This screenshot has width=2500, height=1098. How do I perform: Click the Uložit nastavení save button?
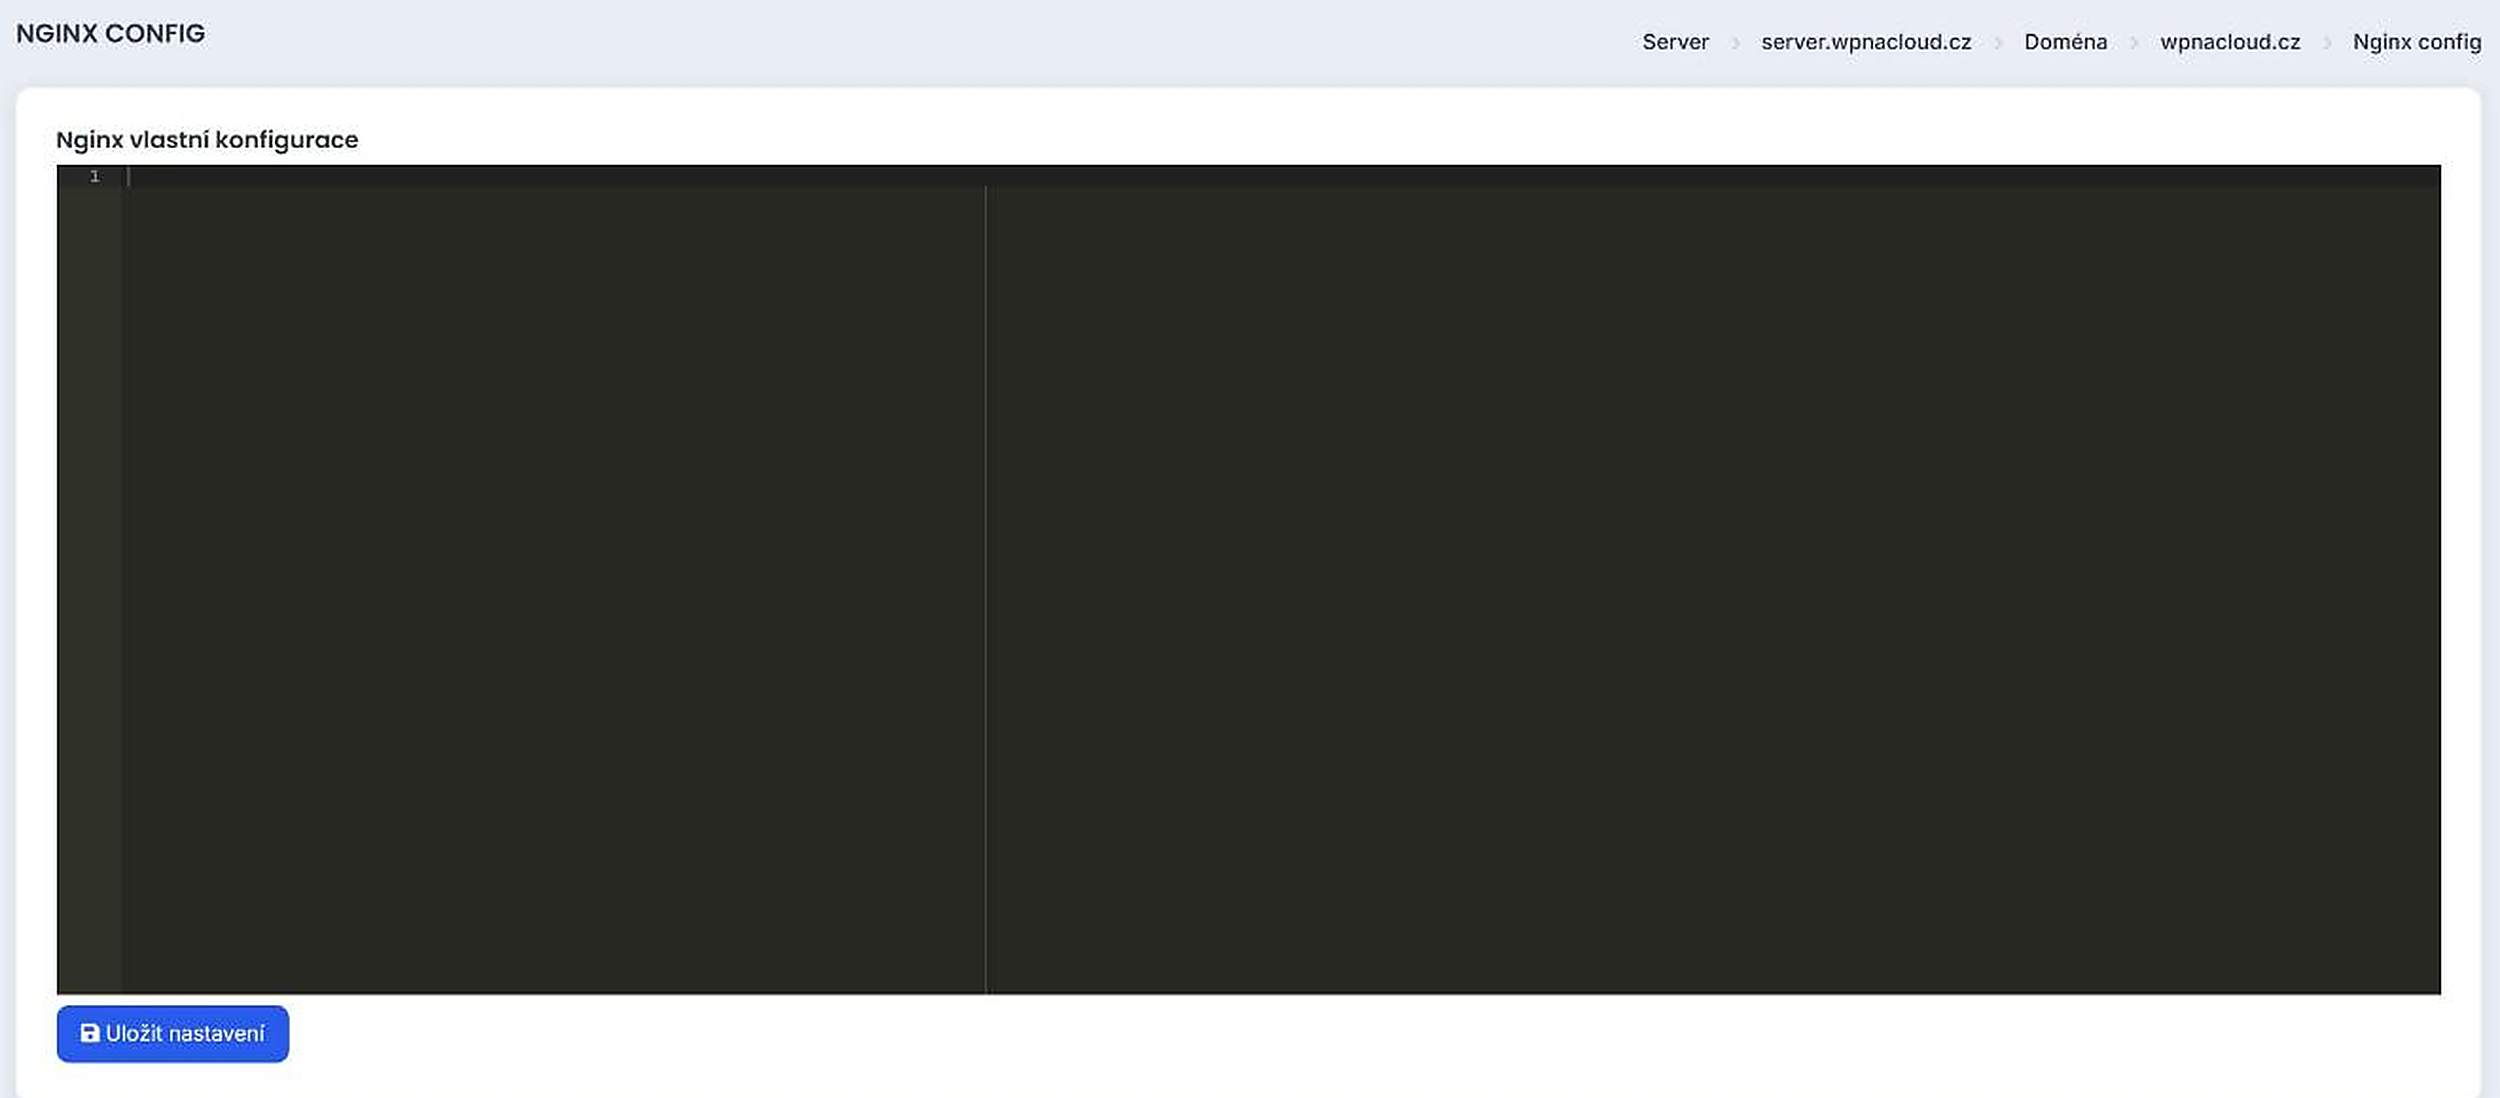point(173,1033)
